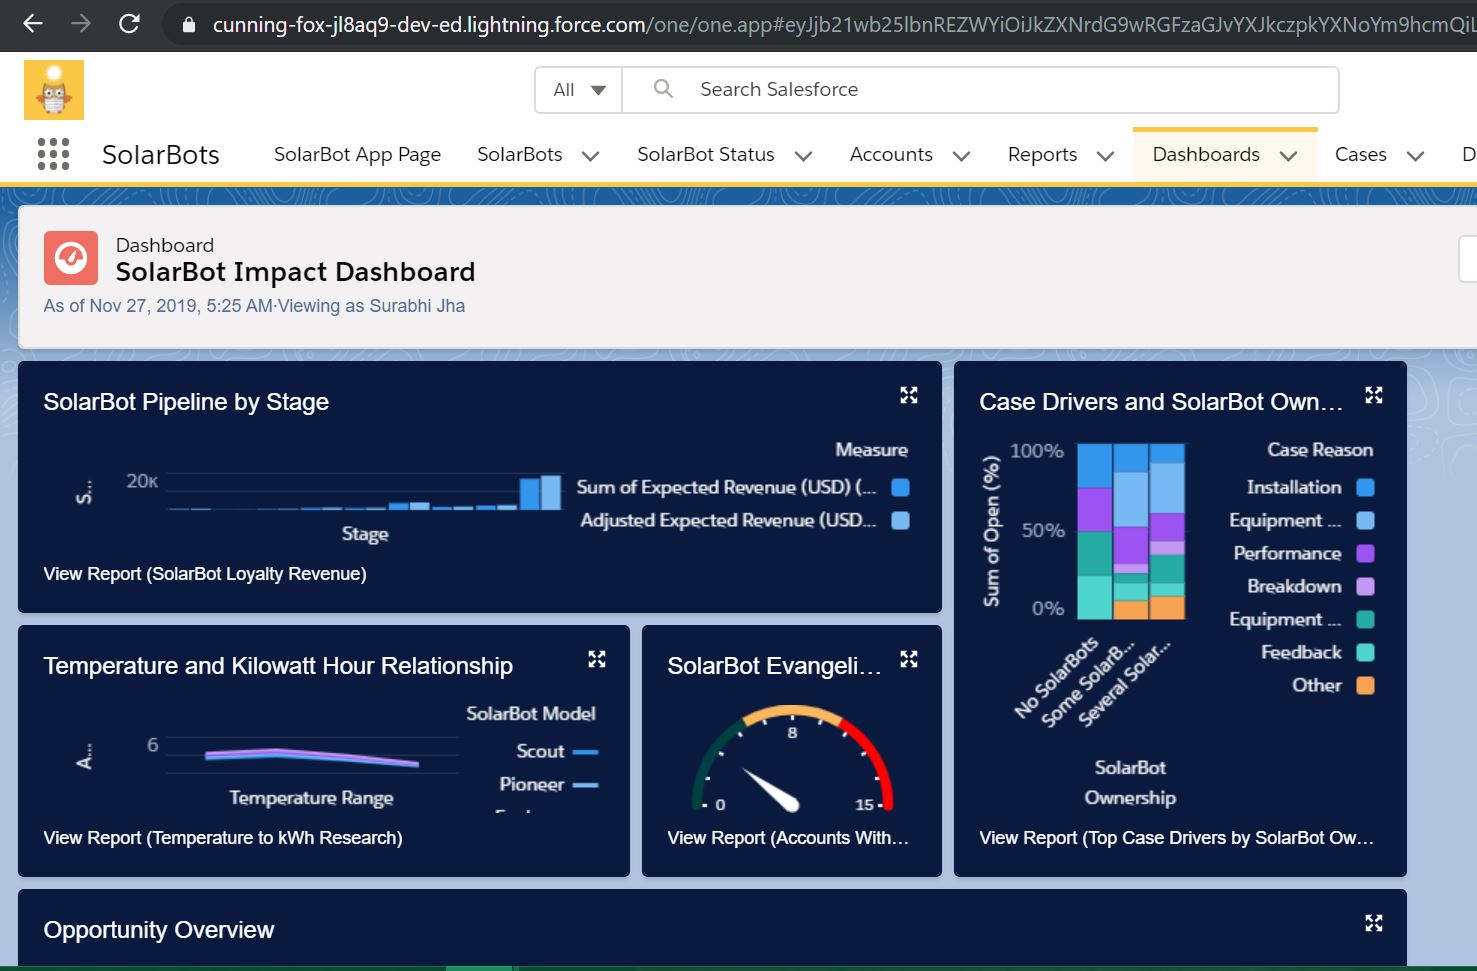1477x971 pixels.
Task: Click the SolarBot Evangeli... widget title
Action: tap(774, 666)
